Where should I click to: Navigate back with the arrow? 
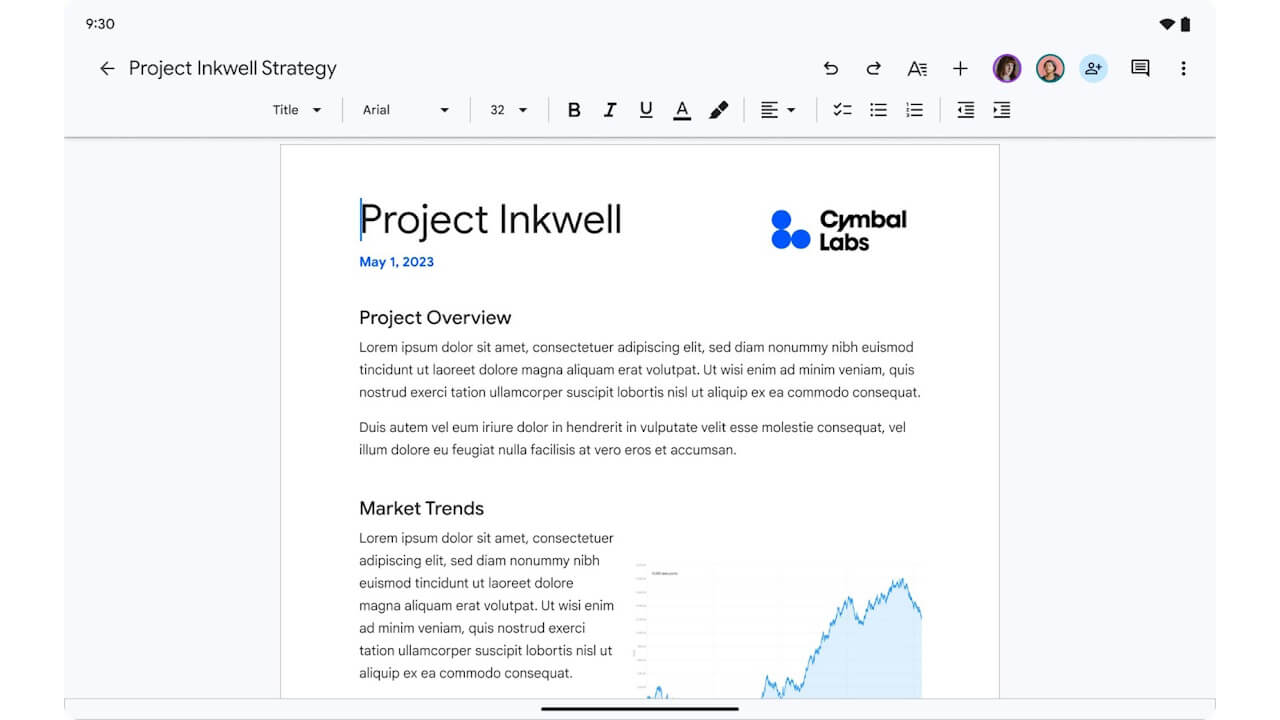pos(107,68)
